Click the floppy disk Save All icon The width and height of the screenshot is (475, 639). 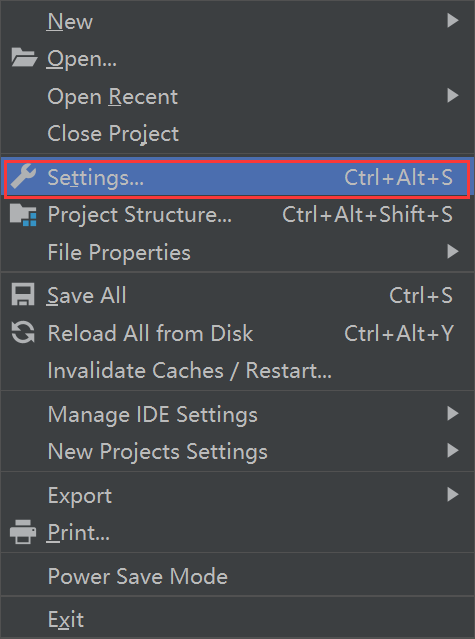23,295
